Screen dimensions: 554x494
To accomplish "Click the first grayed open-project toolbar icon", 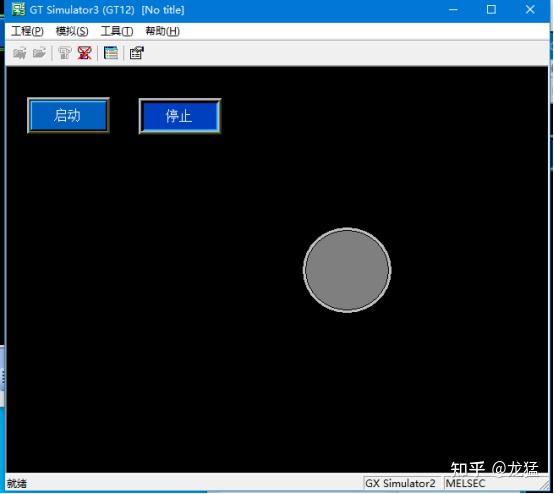I will tap(20, 53).
